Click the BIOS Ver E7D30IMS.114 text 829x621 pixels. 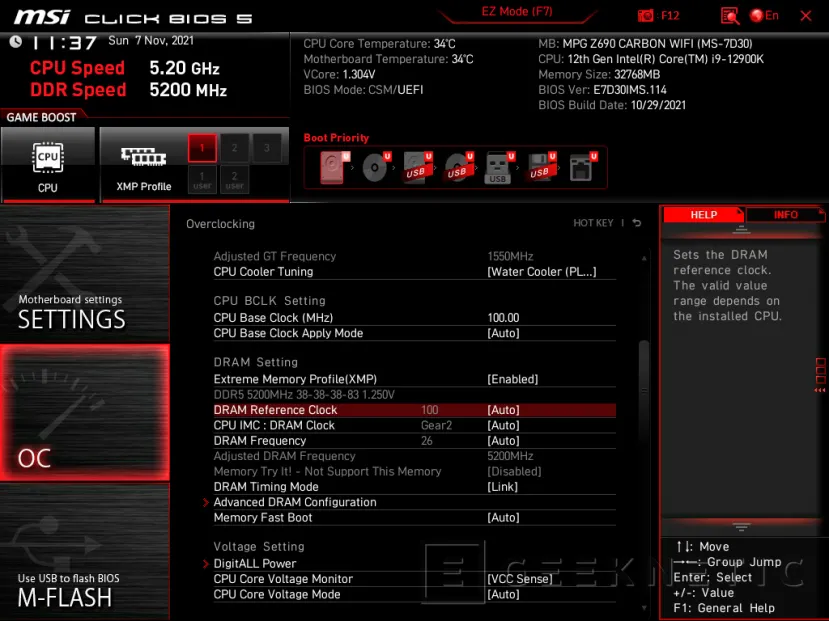[602, 90]
